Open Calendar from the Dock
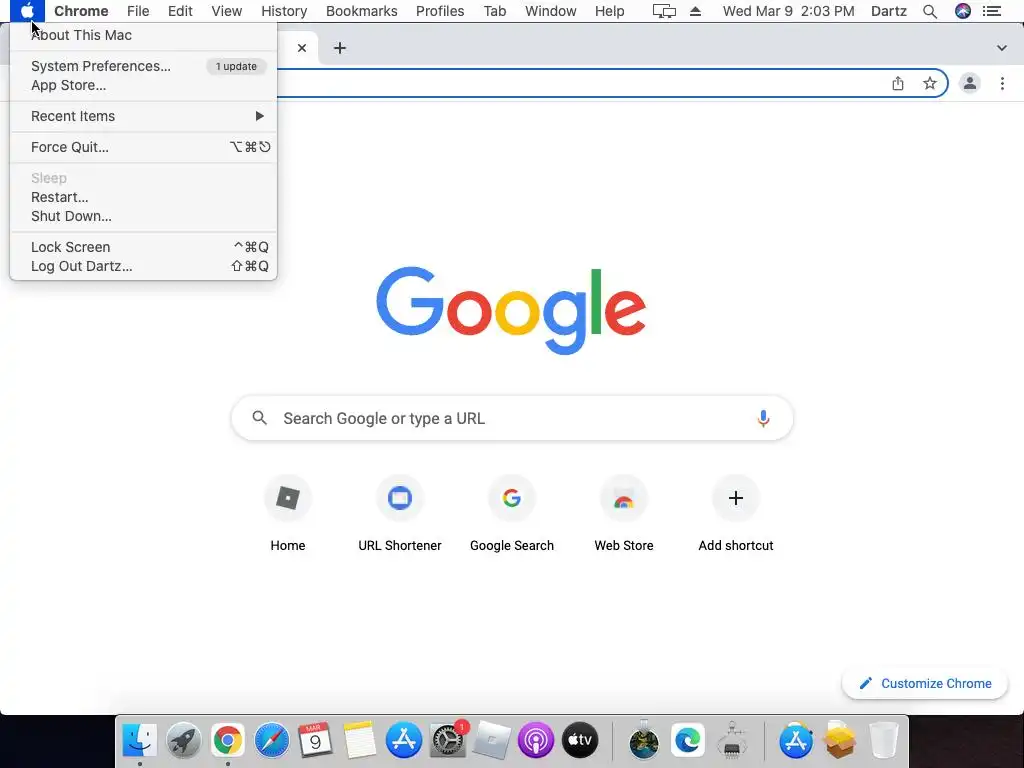Screen dimensions: 1024x768 [x=315, y=741]
